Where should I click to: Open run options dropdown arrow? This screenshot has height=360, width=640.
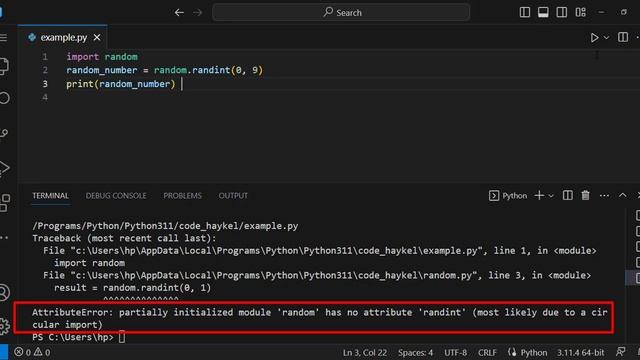(x=607, y=38)
